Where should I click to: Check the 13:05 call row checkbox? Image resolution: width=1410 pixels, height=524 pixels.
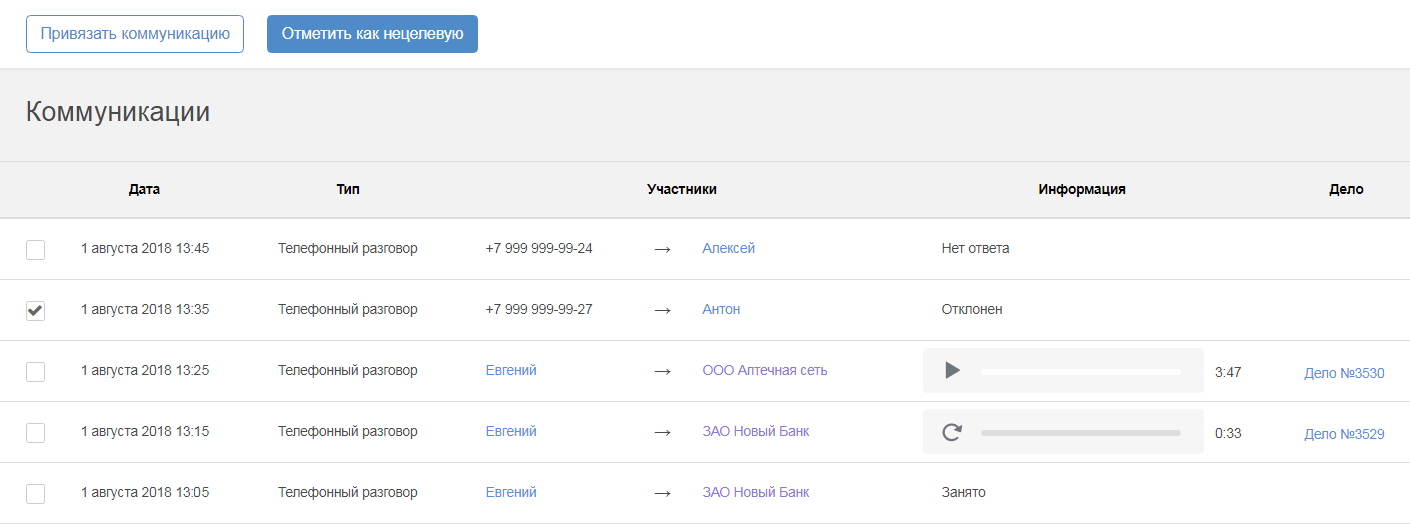point(35,493)
